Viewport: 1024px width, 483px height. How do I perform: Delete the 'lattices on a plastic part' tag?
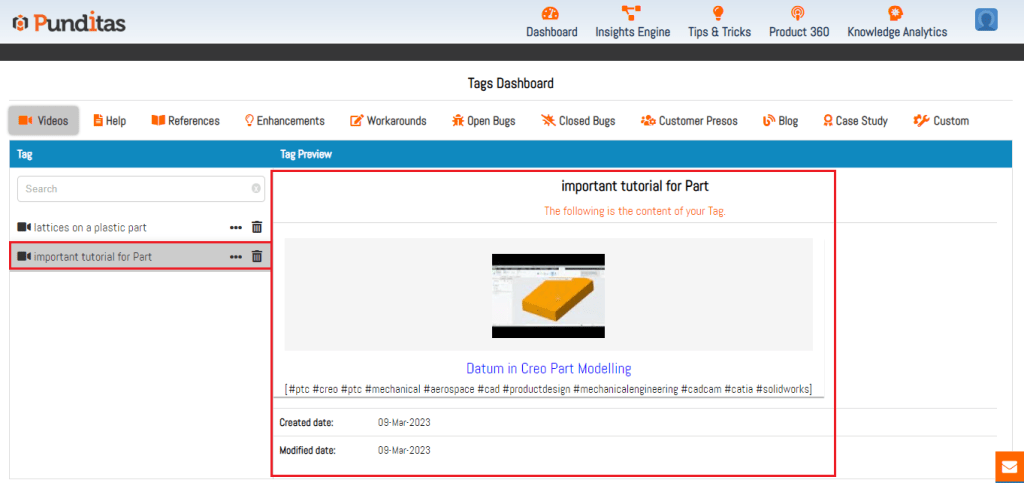(x=257, y=227)
